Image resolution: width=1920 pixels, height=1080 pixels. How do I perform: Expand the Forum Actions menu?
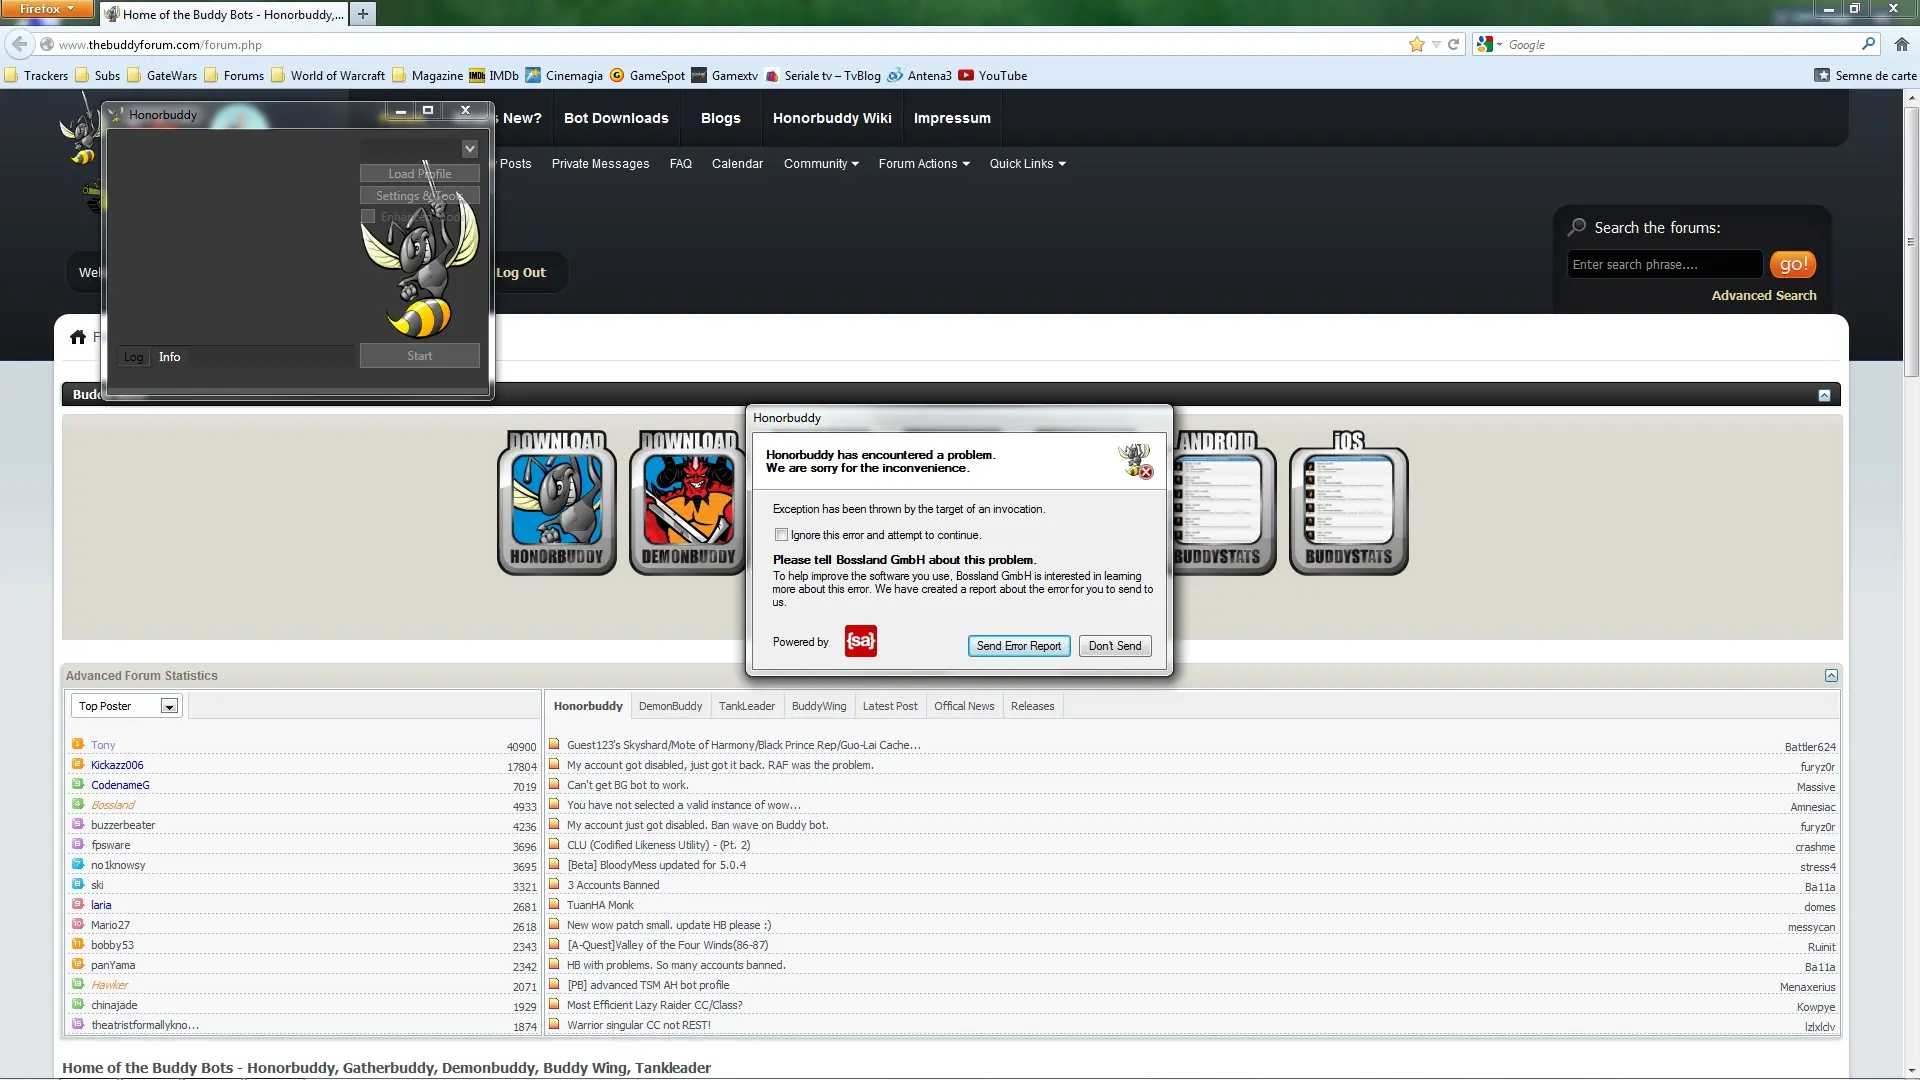(924, 164)
